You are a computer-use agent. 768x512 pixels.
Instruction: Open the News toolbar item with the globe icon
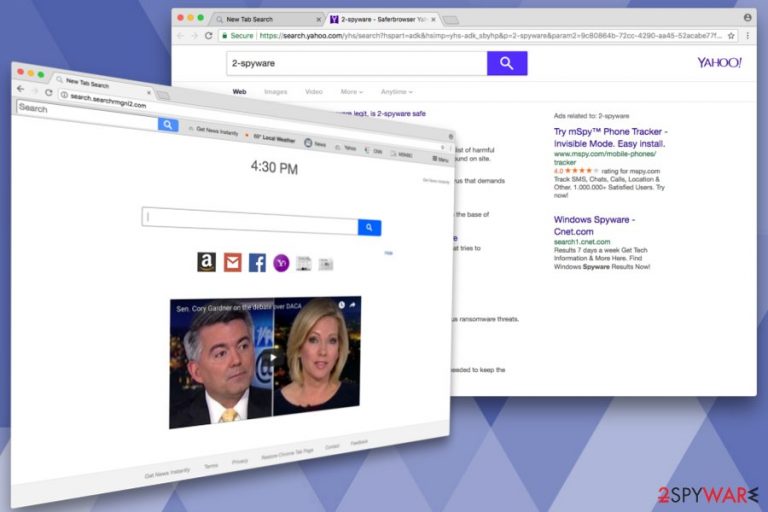click(315, 144)
